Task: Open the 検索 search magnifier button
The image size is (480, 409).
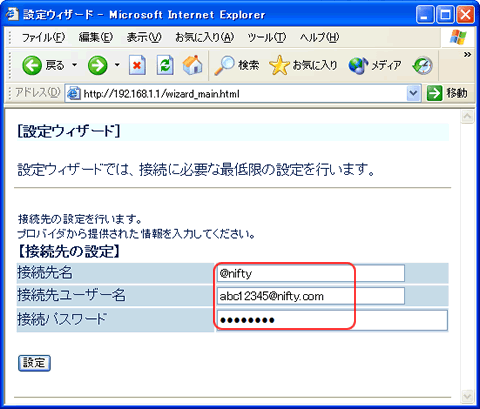Action: pyautogui.click(x=236, y=65)
